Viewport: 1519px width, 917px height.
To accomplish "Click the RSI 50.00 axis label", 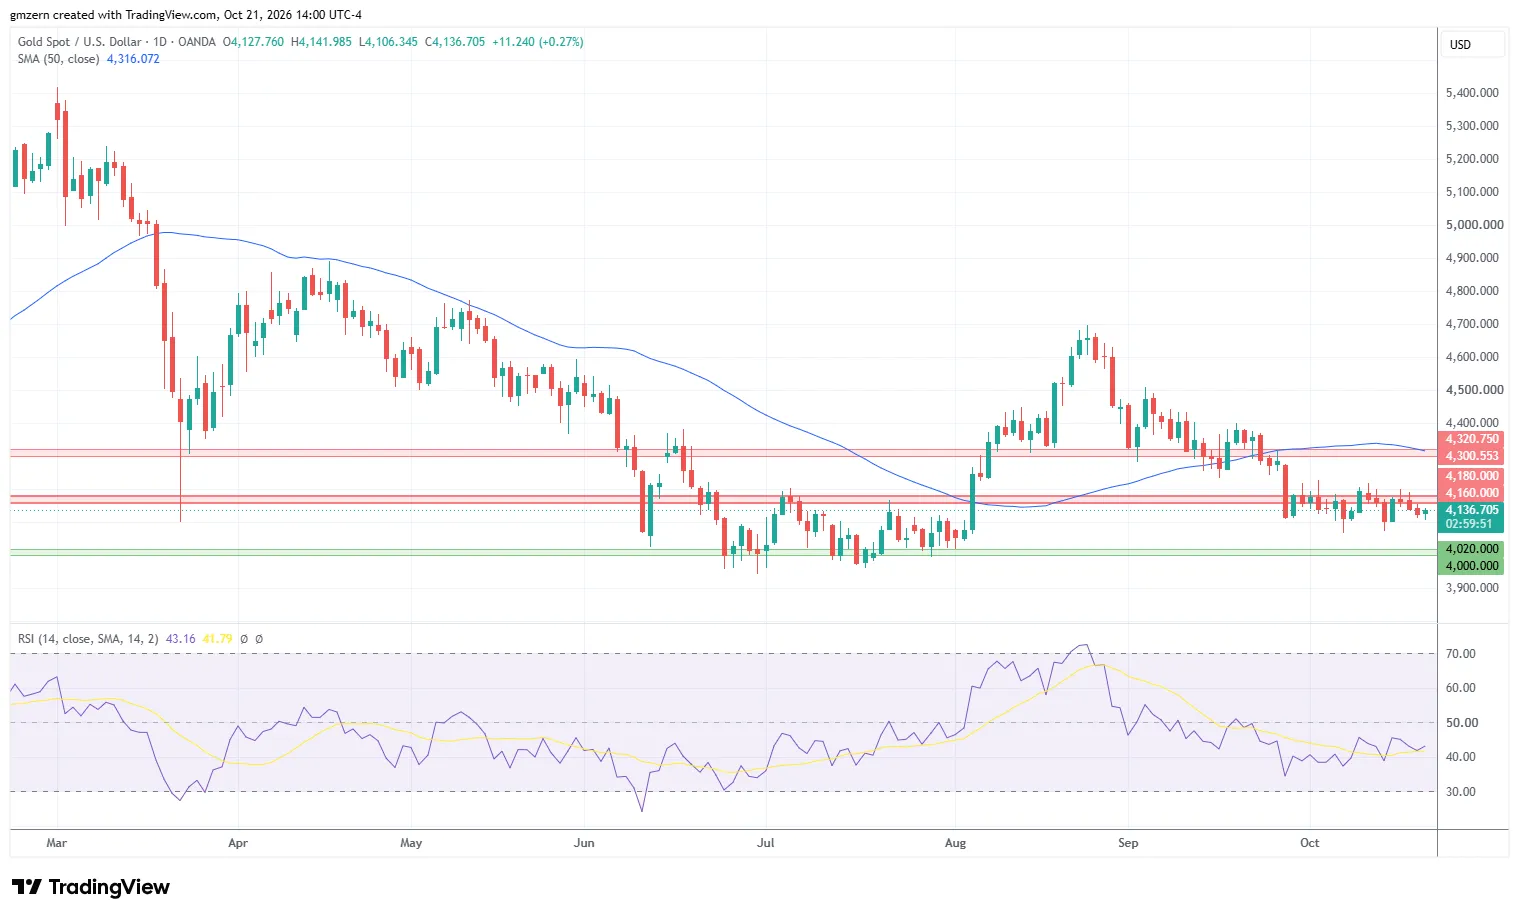I will (x=1461, y=723).
